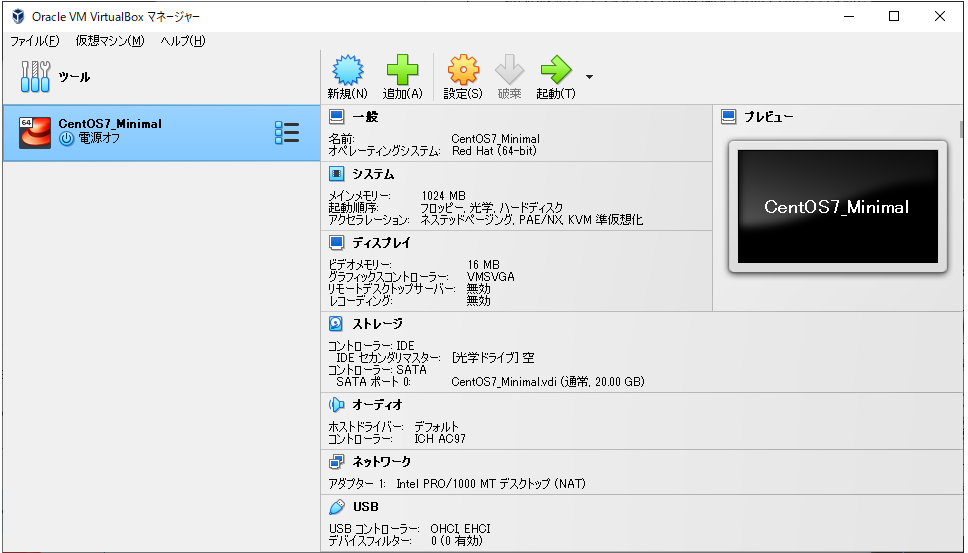Click the システム section header

pos(373,174)
